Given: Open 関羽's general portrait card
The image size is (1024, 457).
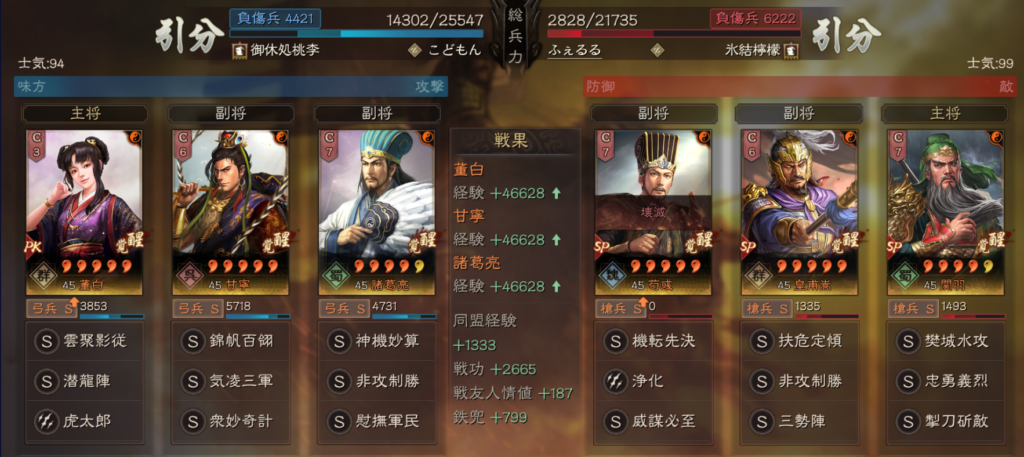Looking at the screenshot, I should [x=945, y=212].
